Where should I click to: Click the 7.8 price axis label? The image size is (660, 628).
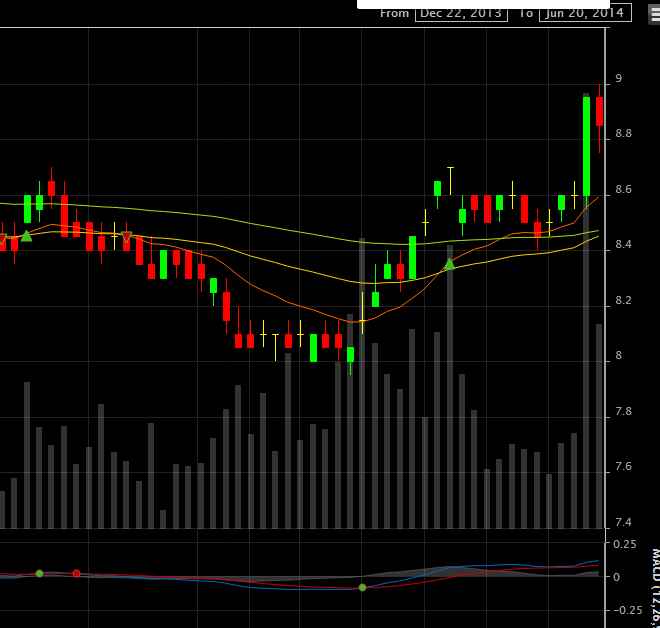[623, 411]
